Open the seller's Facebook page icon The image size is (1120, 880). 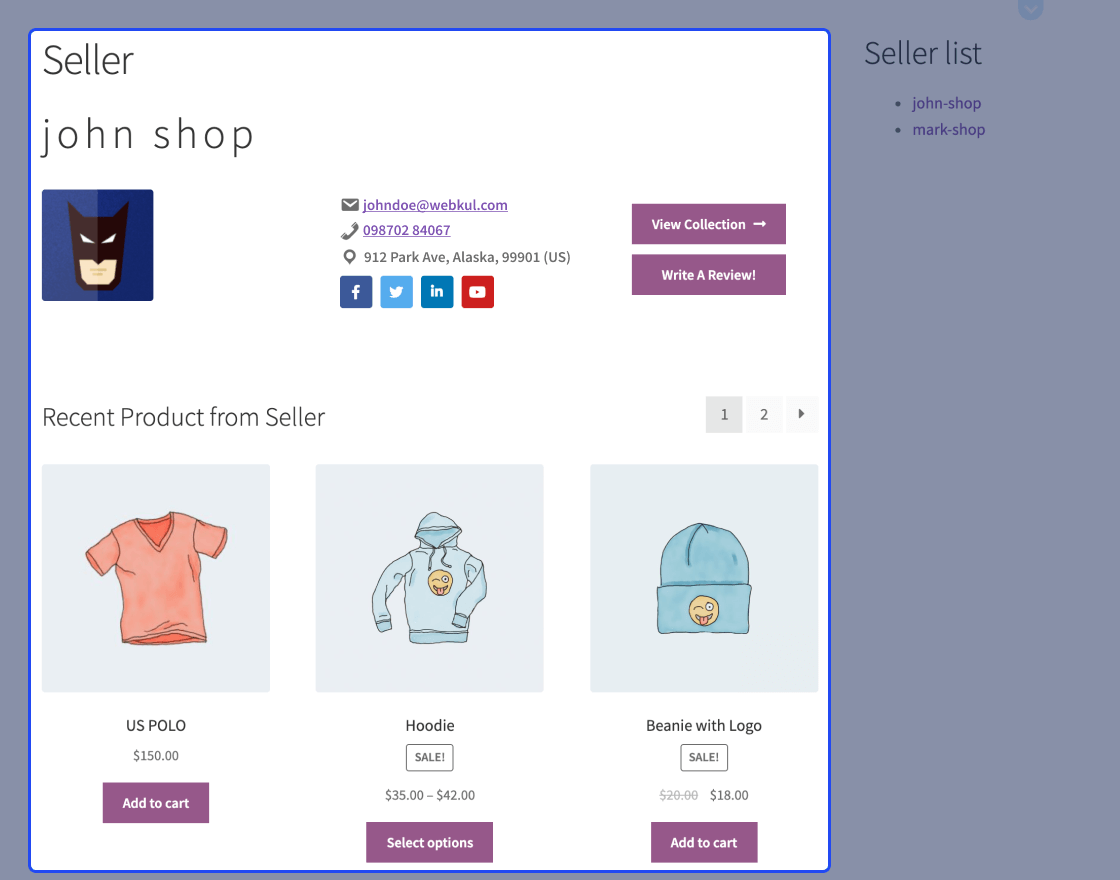coord(356,292)
